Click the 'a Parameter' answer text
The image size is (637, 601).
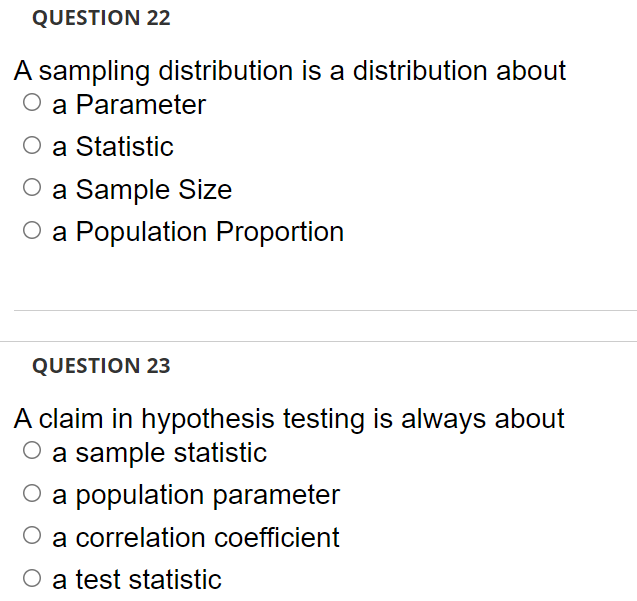click(129, 105)
